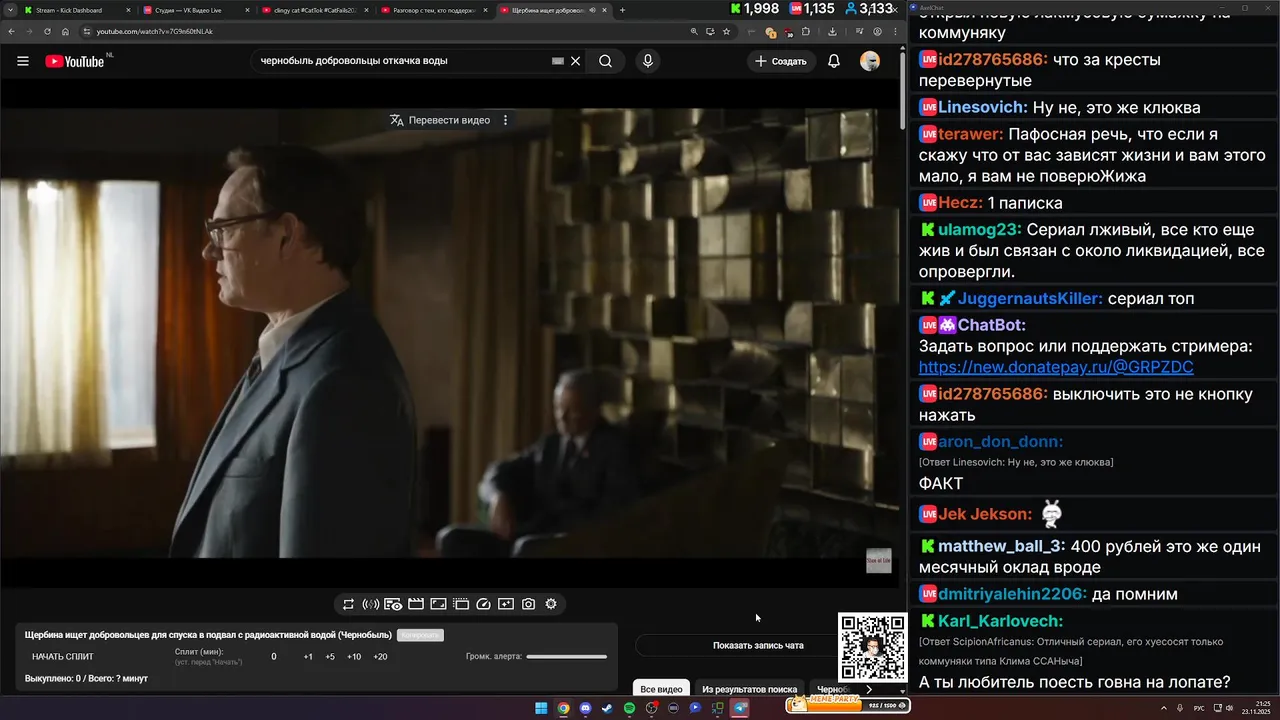Open Chrome three-dot menu
The image size is (1280, 720).
click(895, 32)
